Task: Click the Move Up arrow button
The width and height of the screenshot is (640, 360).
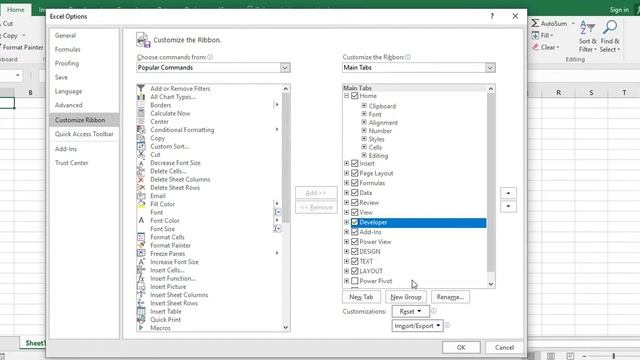Action: [508, 193]
